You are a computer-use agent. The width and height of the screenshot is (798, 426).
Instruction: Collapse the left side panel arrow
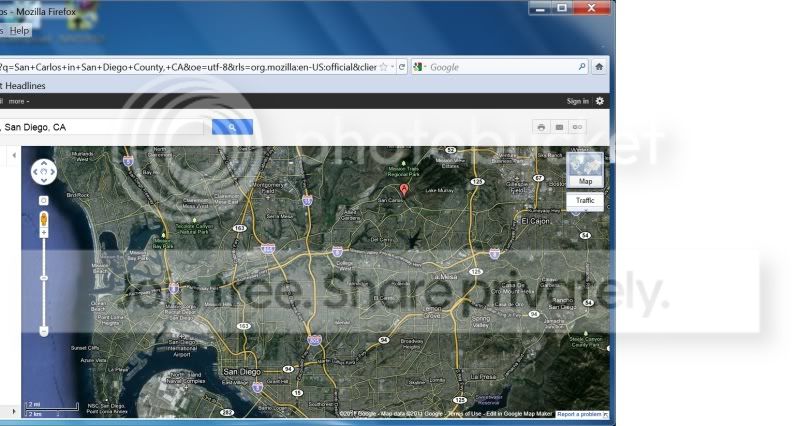[x=13, y=155]
